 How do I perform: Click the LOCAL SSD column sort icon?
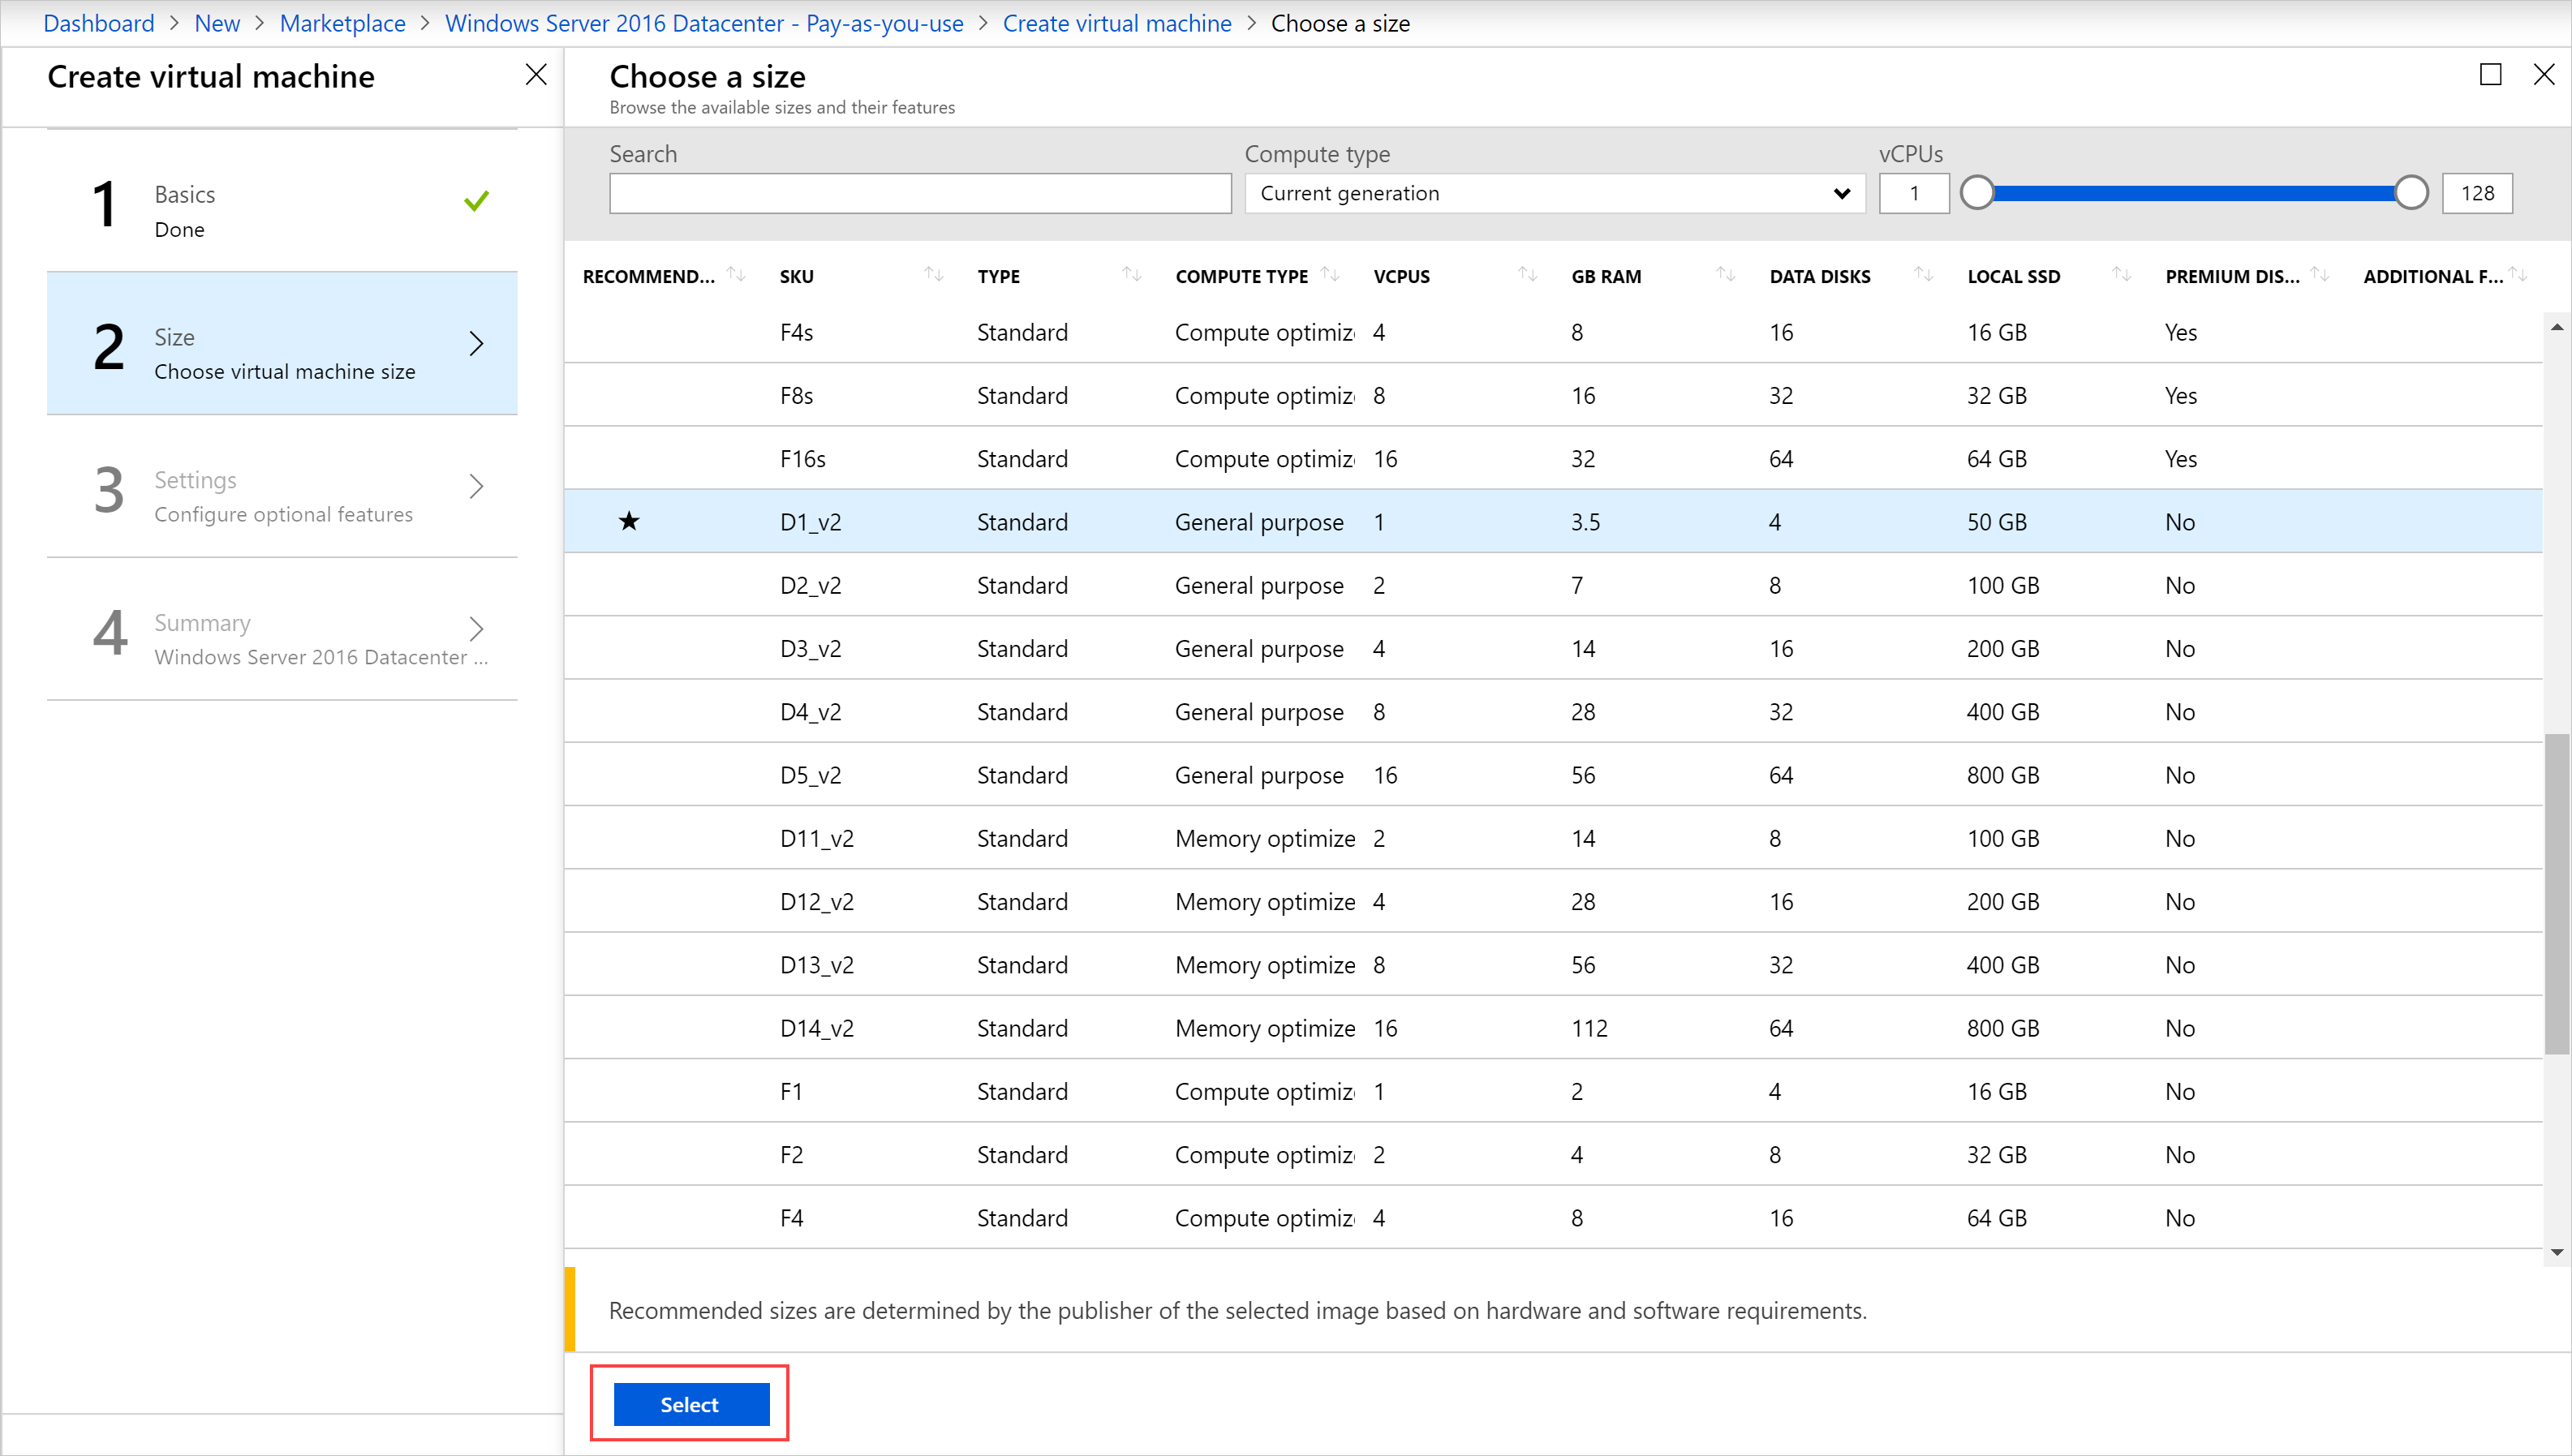point(2118,276)
